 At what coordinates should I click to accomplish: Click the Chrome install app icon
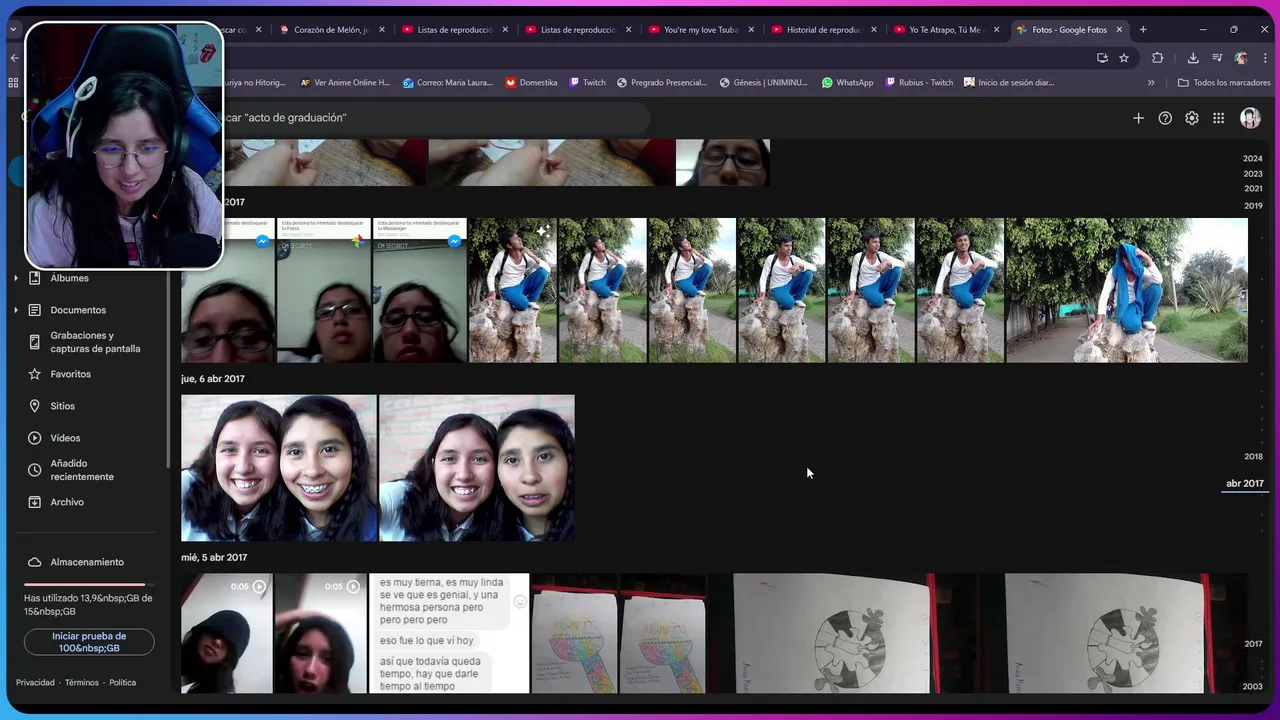tap(1102, 58)
